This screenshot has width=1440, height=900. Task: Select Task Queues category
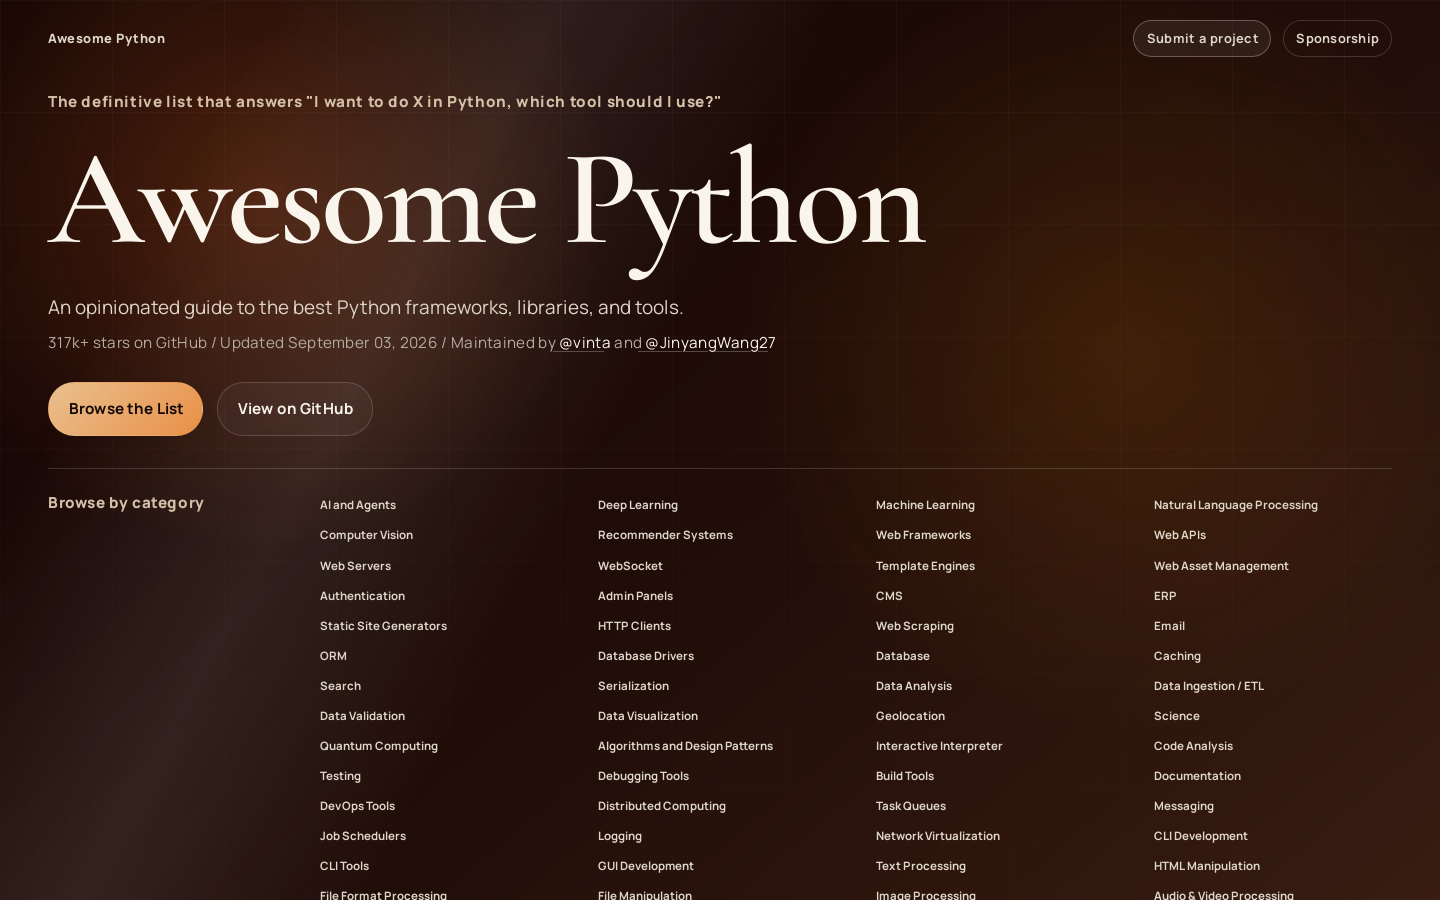(x=911, y=806)
